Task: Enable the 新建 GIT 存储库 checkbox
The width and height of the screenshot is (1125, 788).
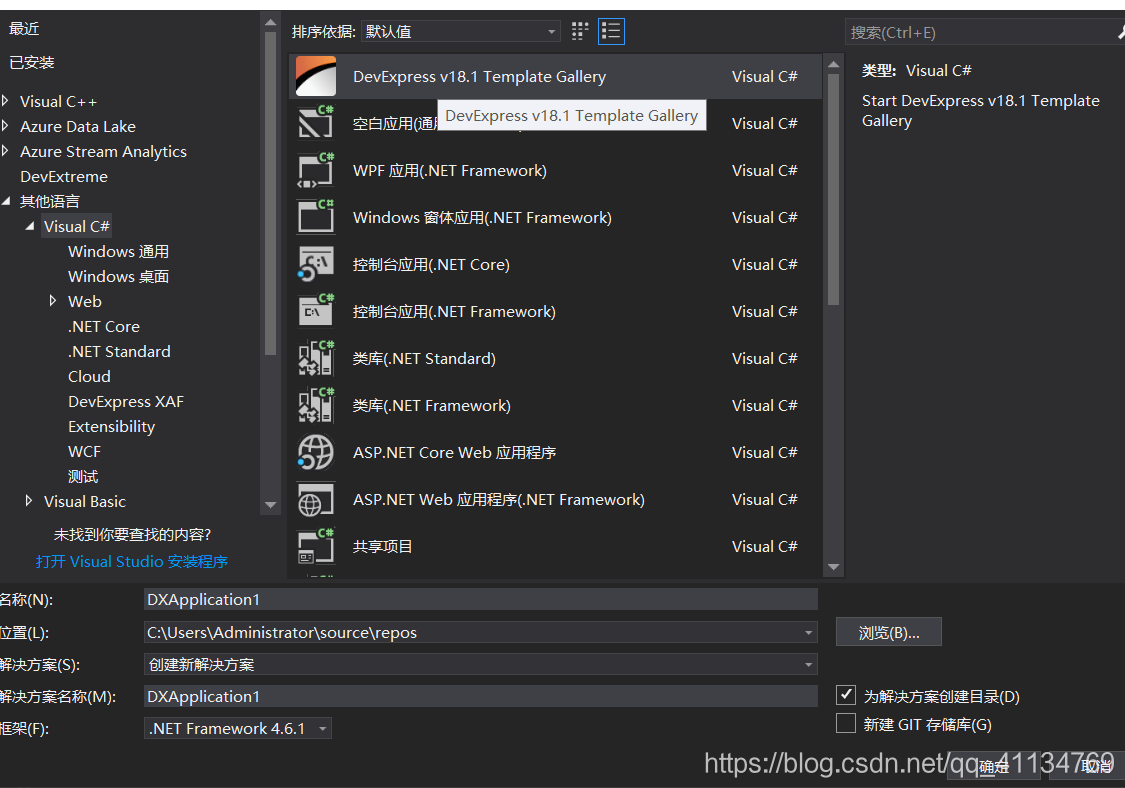Action: click(846, 723)
